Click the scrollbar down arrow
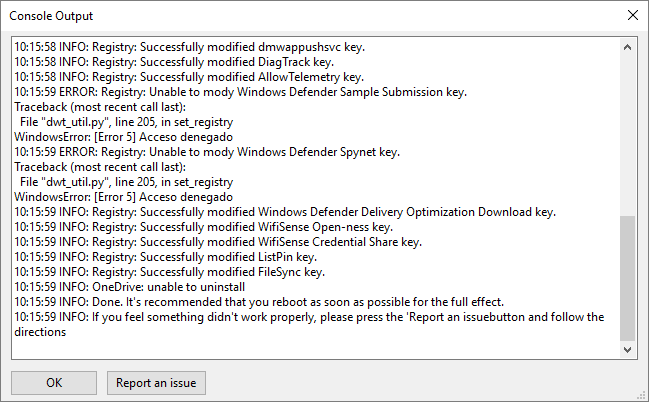The height and width of the screenshot is (402, 649). point(627,351)
